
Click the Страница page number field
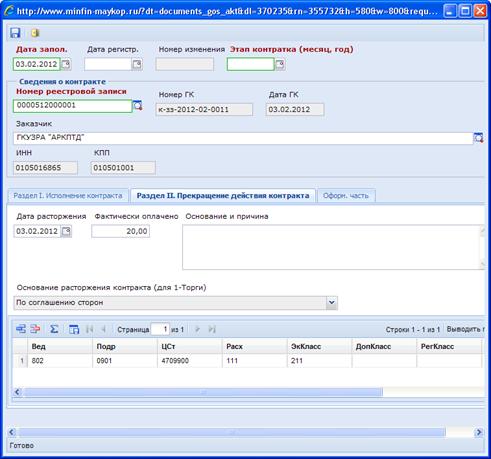pyautogui.click(x=160, y=329)
